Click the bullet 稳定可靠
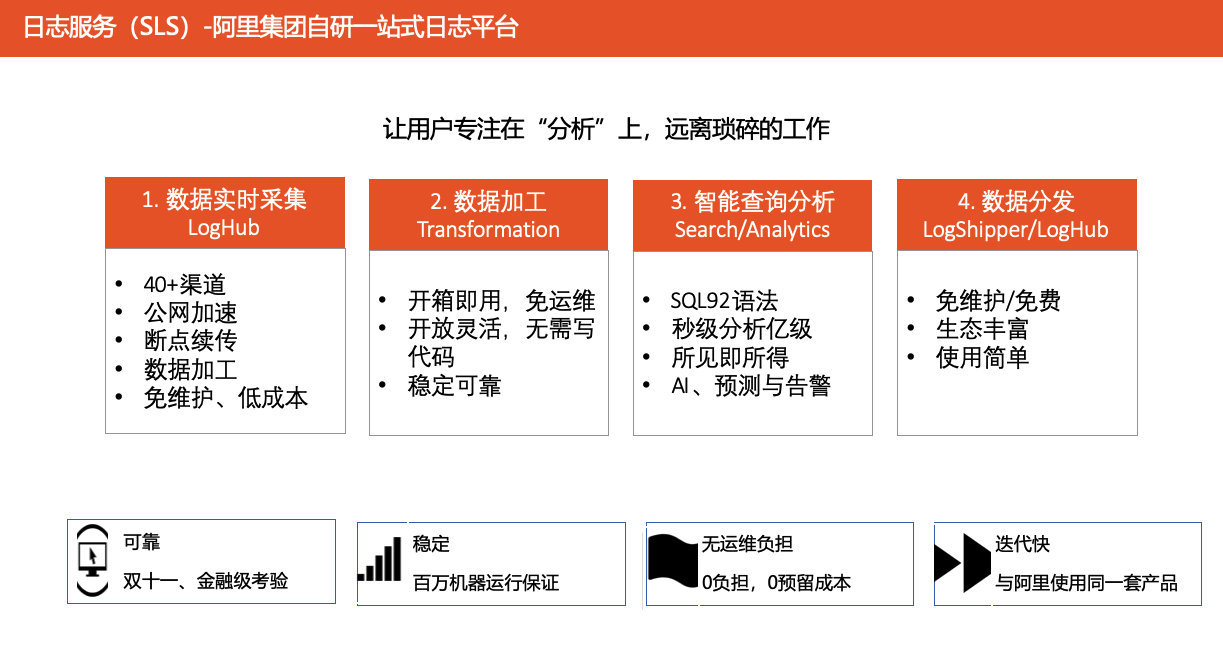The image size is (1223, 664). tap(454, 386)
